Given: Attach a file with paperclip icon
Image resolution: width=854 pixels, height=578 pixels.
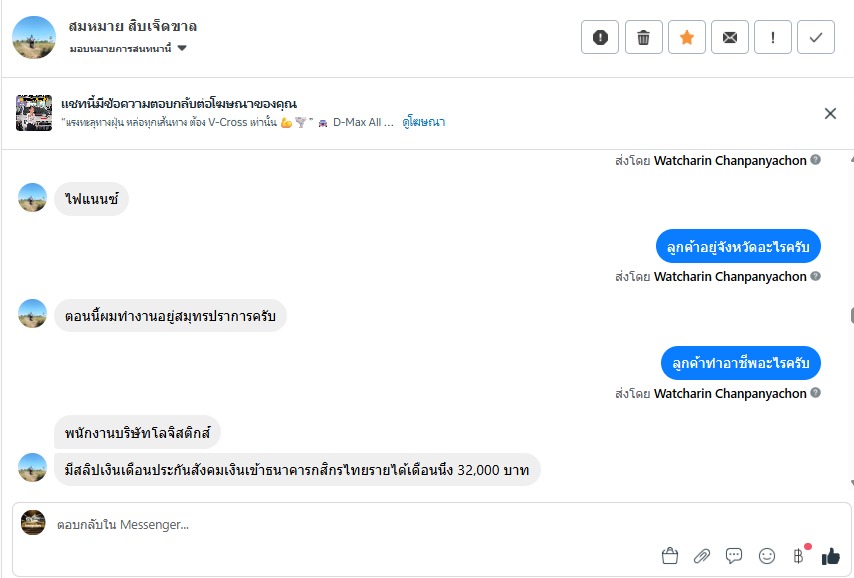Looking at the screenshot, I should (702, 555).
